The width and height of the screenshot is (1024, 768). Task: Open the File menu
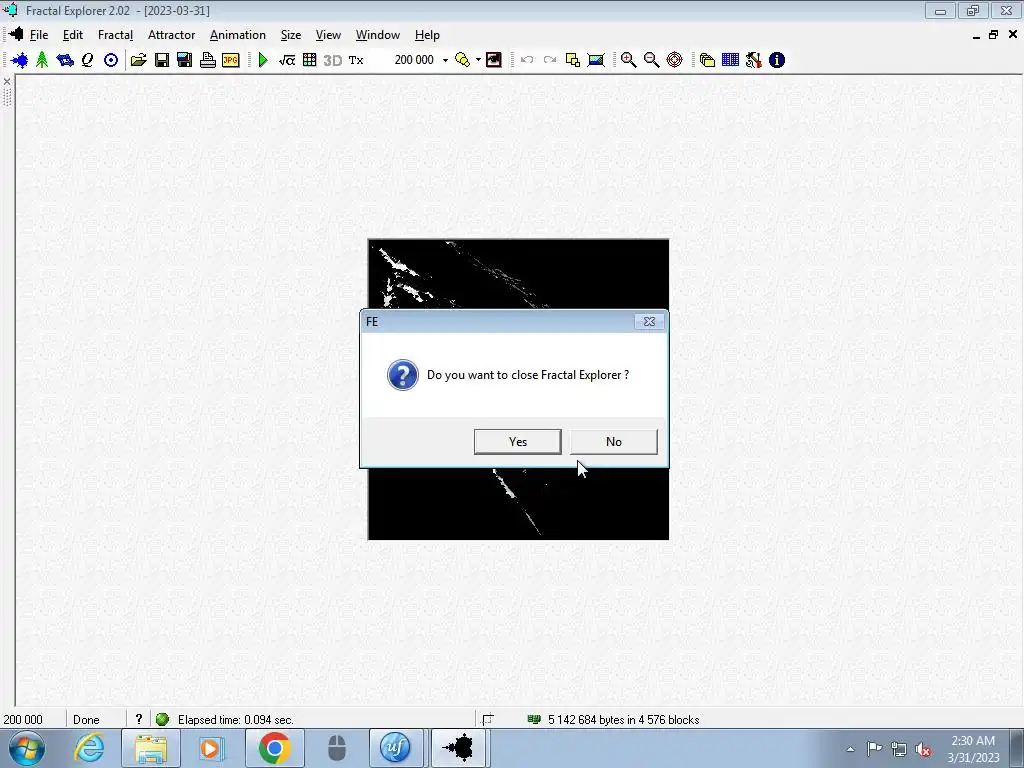pos(39,35)
